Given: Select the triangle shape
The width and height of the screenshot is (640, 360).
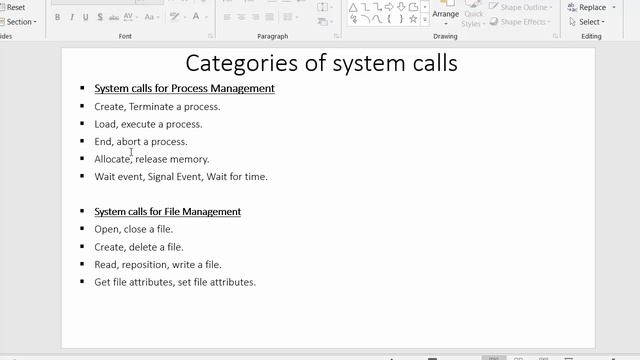Looking at the screenshot, I should coord(353,7).
